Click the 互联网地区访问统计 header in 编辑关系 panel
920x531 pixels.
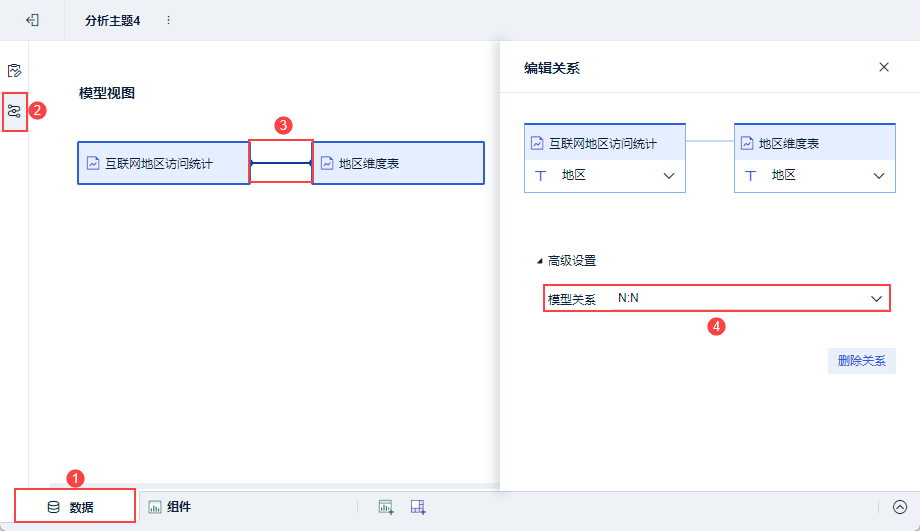(x=605, y=143)
